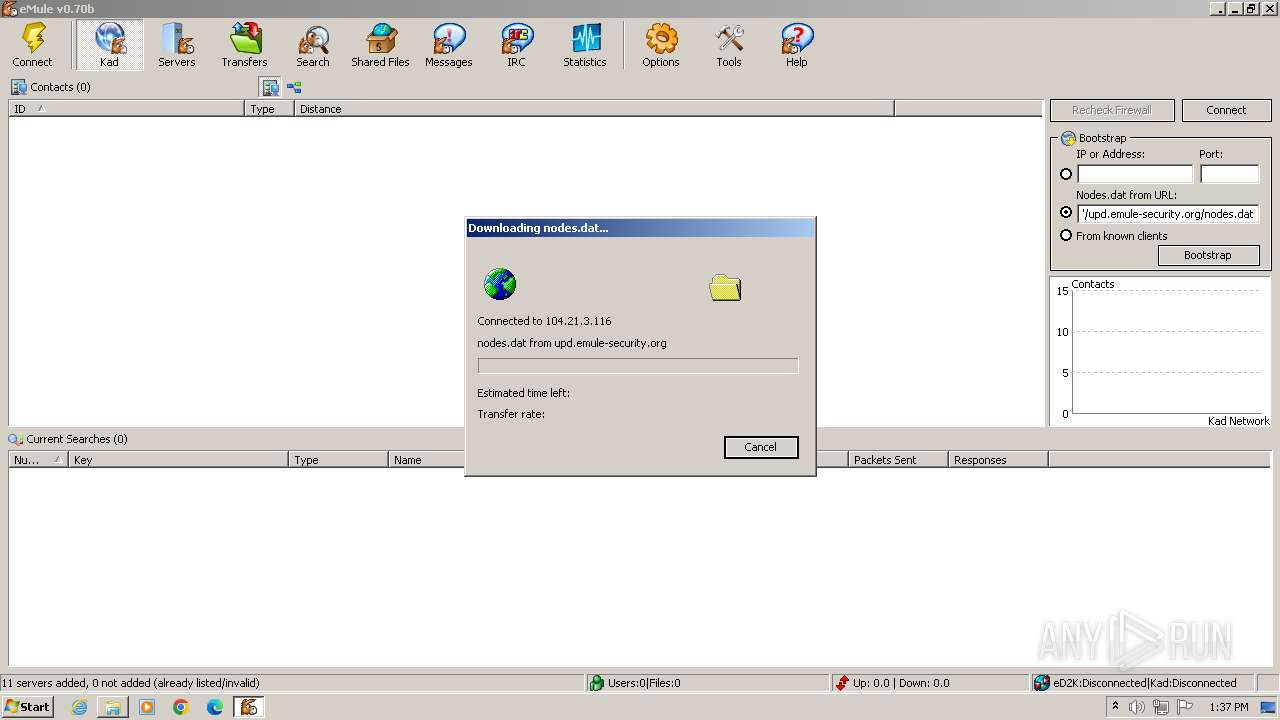
Task: Click the Port input field
Action: click(x=1229, y=174)
